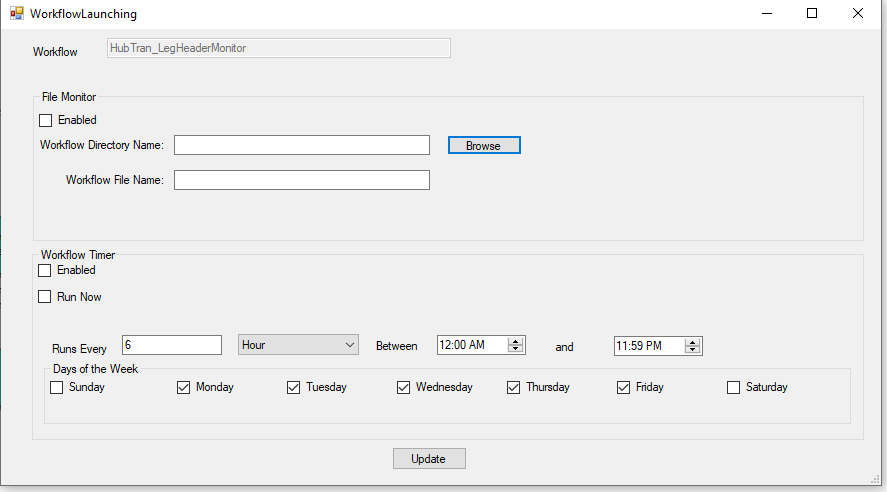Enable the Workflow Timer checkbox
This screenshot has width=887, height=492.
[44, 270]
